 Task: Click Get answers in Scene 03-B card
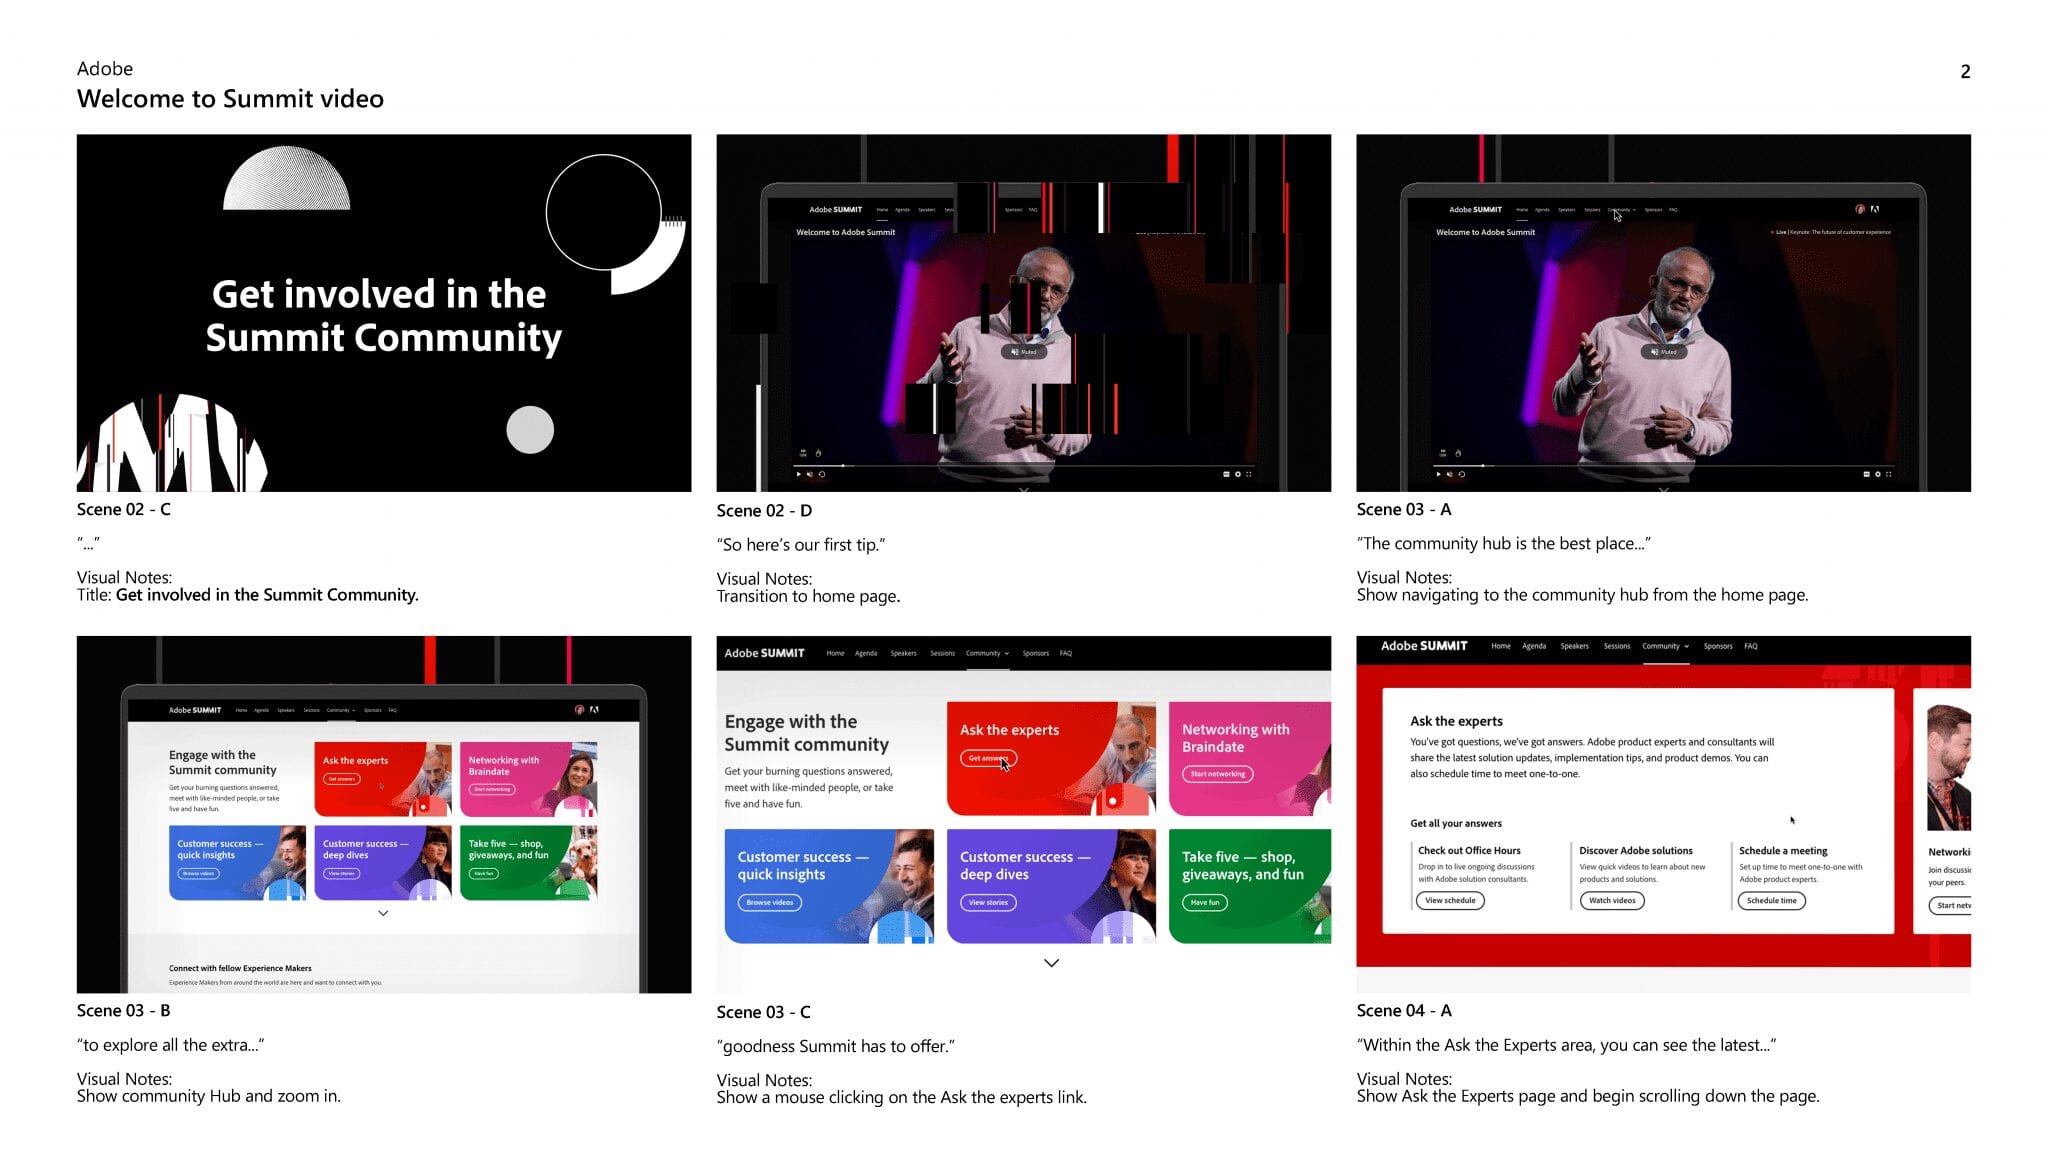point(341,779)
